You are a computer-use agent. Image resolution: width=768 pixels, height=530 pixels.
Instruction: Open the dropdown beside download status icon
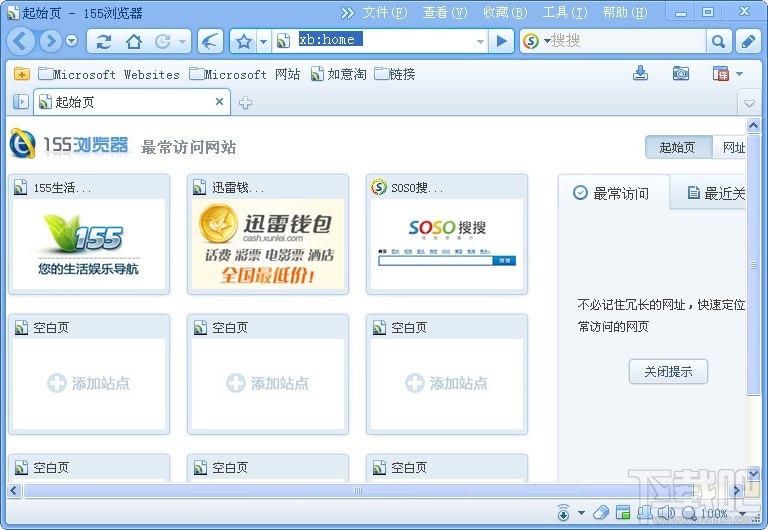click(x=581, y=513)
